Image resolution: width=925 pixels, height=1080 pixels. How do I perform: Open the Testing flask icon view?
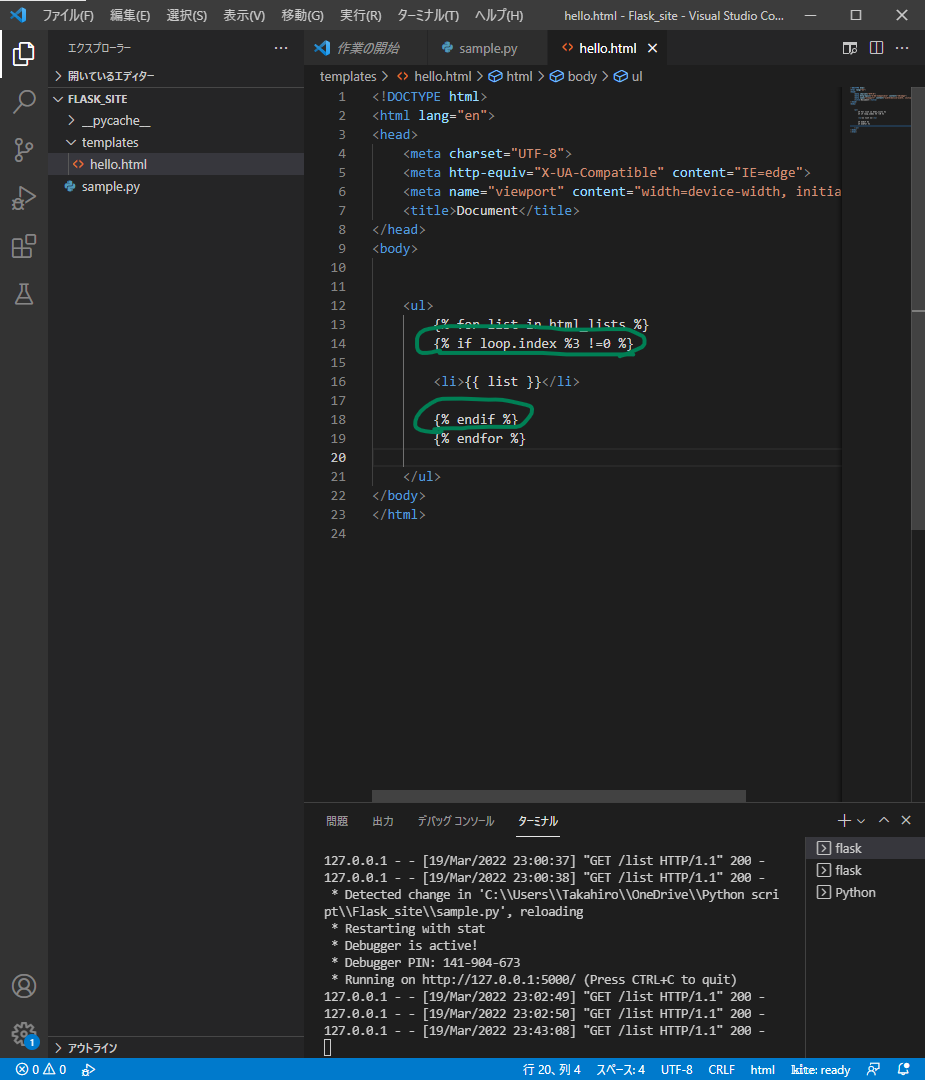point(24,294)
